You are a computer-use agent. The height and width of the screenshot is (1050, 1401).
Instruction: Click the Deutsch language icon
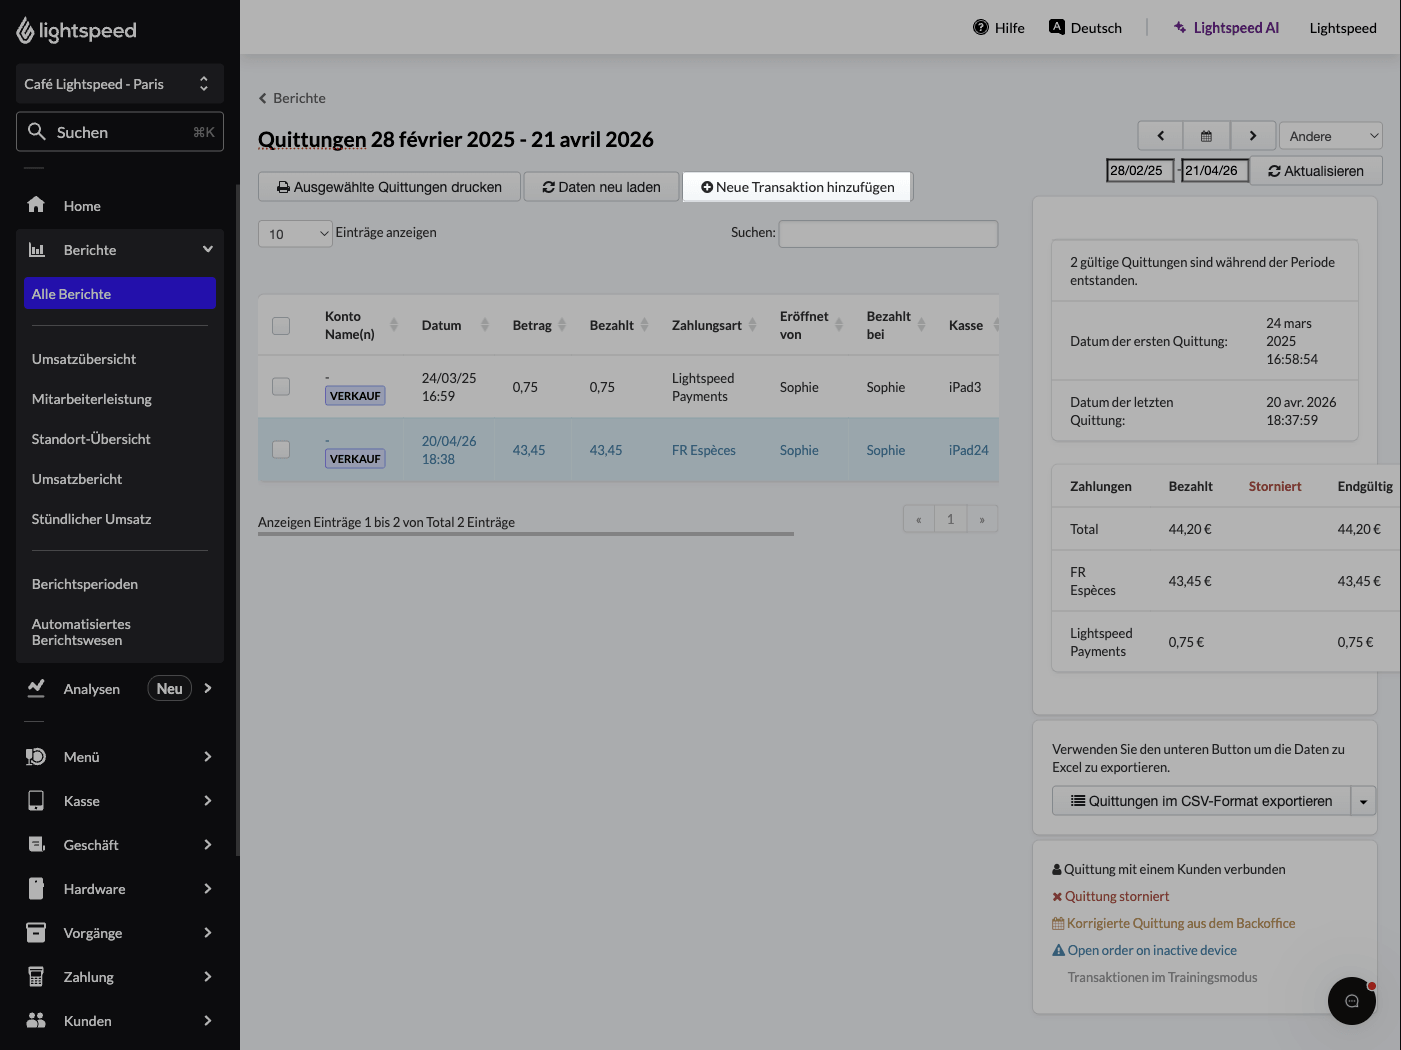[x=1056, y=27]
